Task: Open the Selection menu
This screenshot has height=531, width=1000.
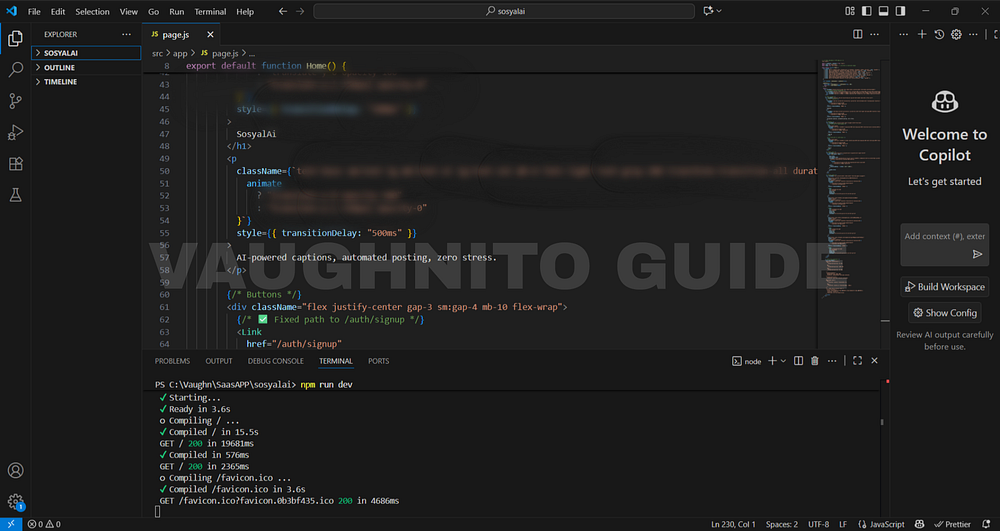Action: click(x=92, y=11)
